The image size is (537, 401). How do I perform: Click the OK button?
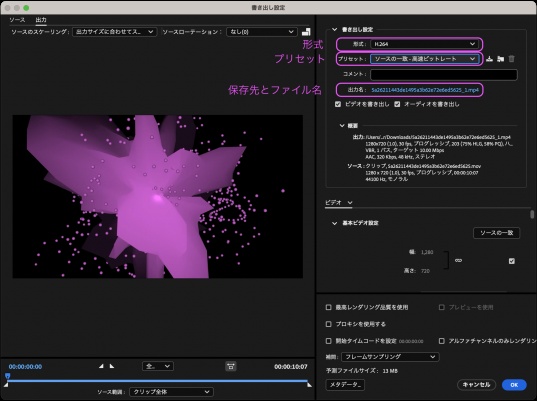514,385
